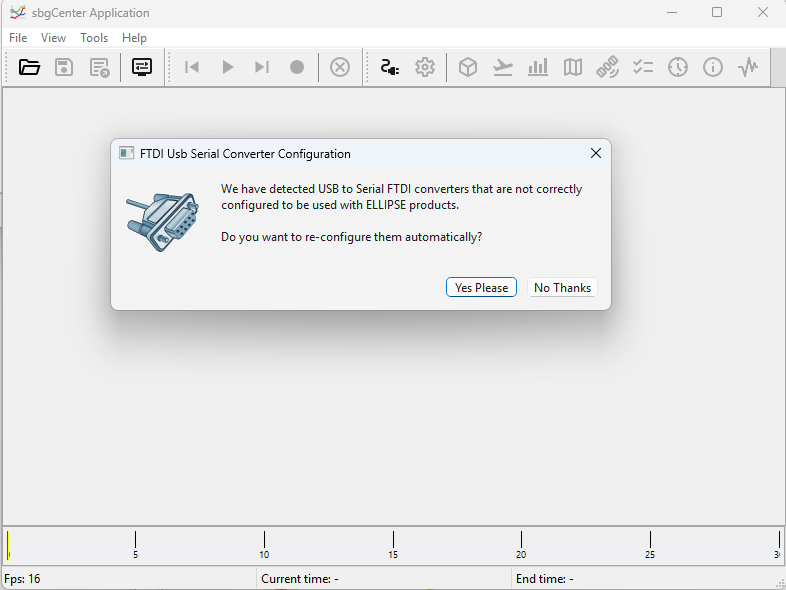Open the File menu
Image resolution: width=786 pixels, height=590 pixels.
click(x=18, y=38)
